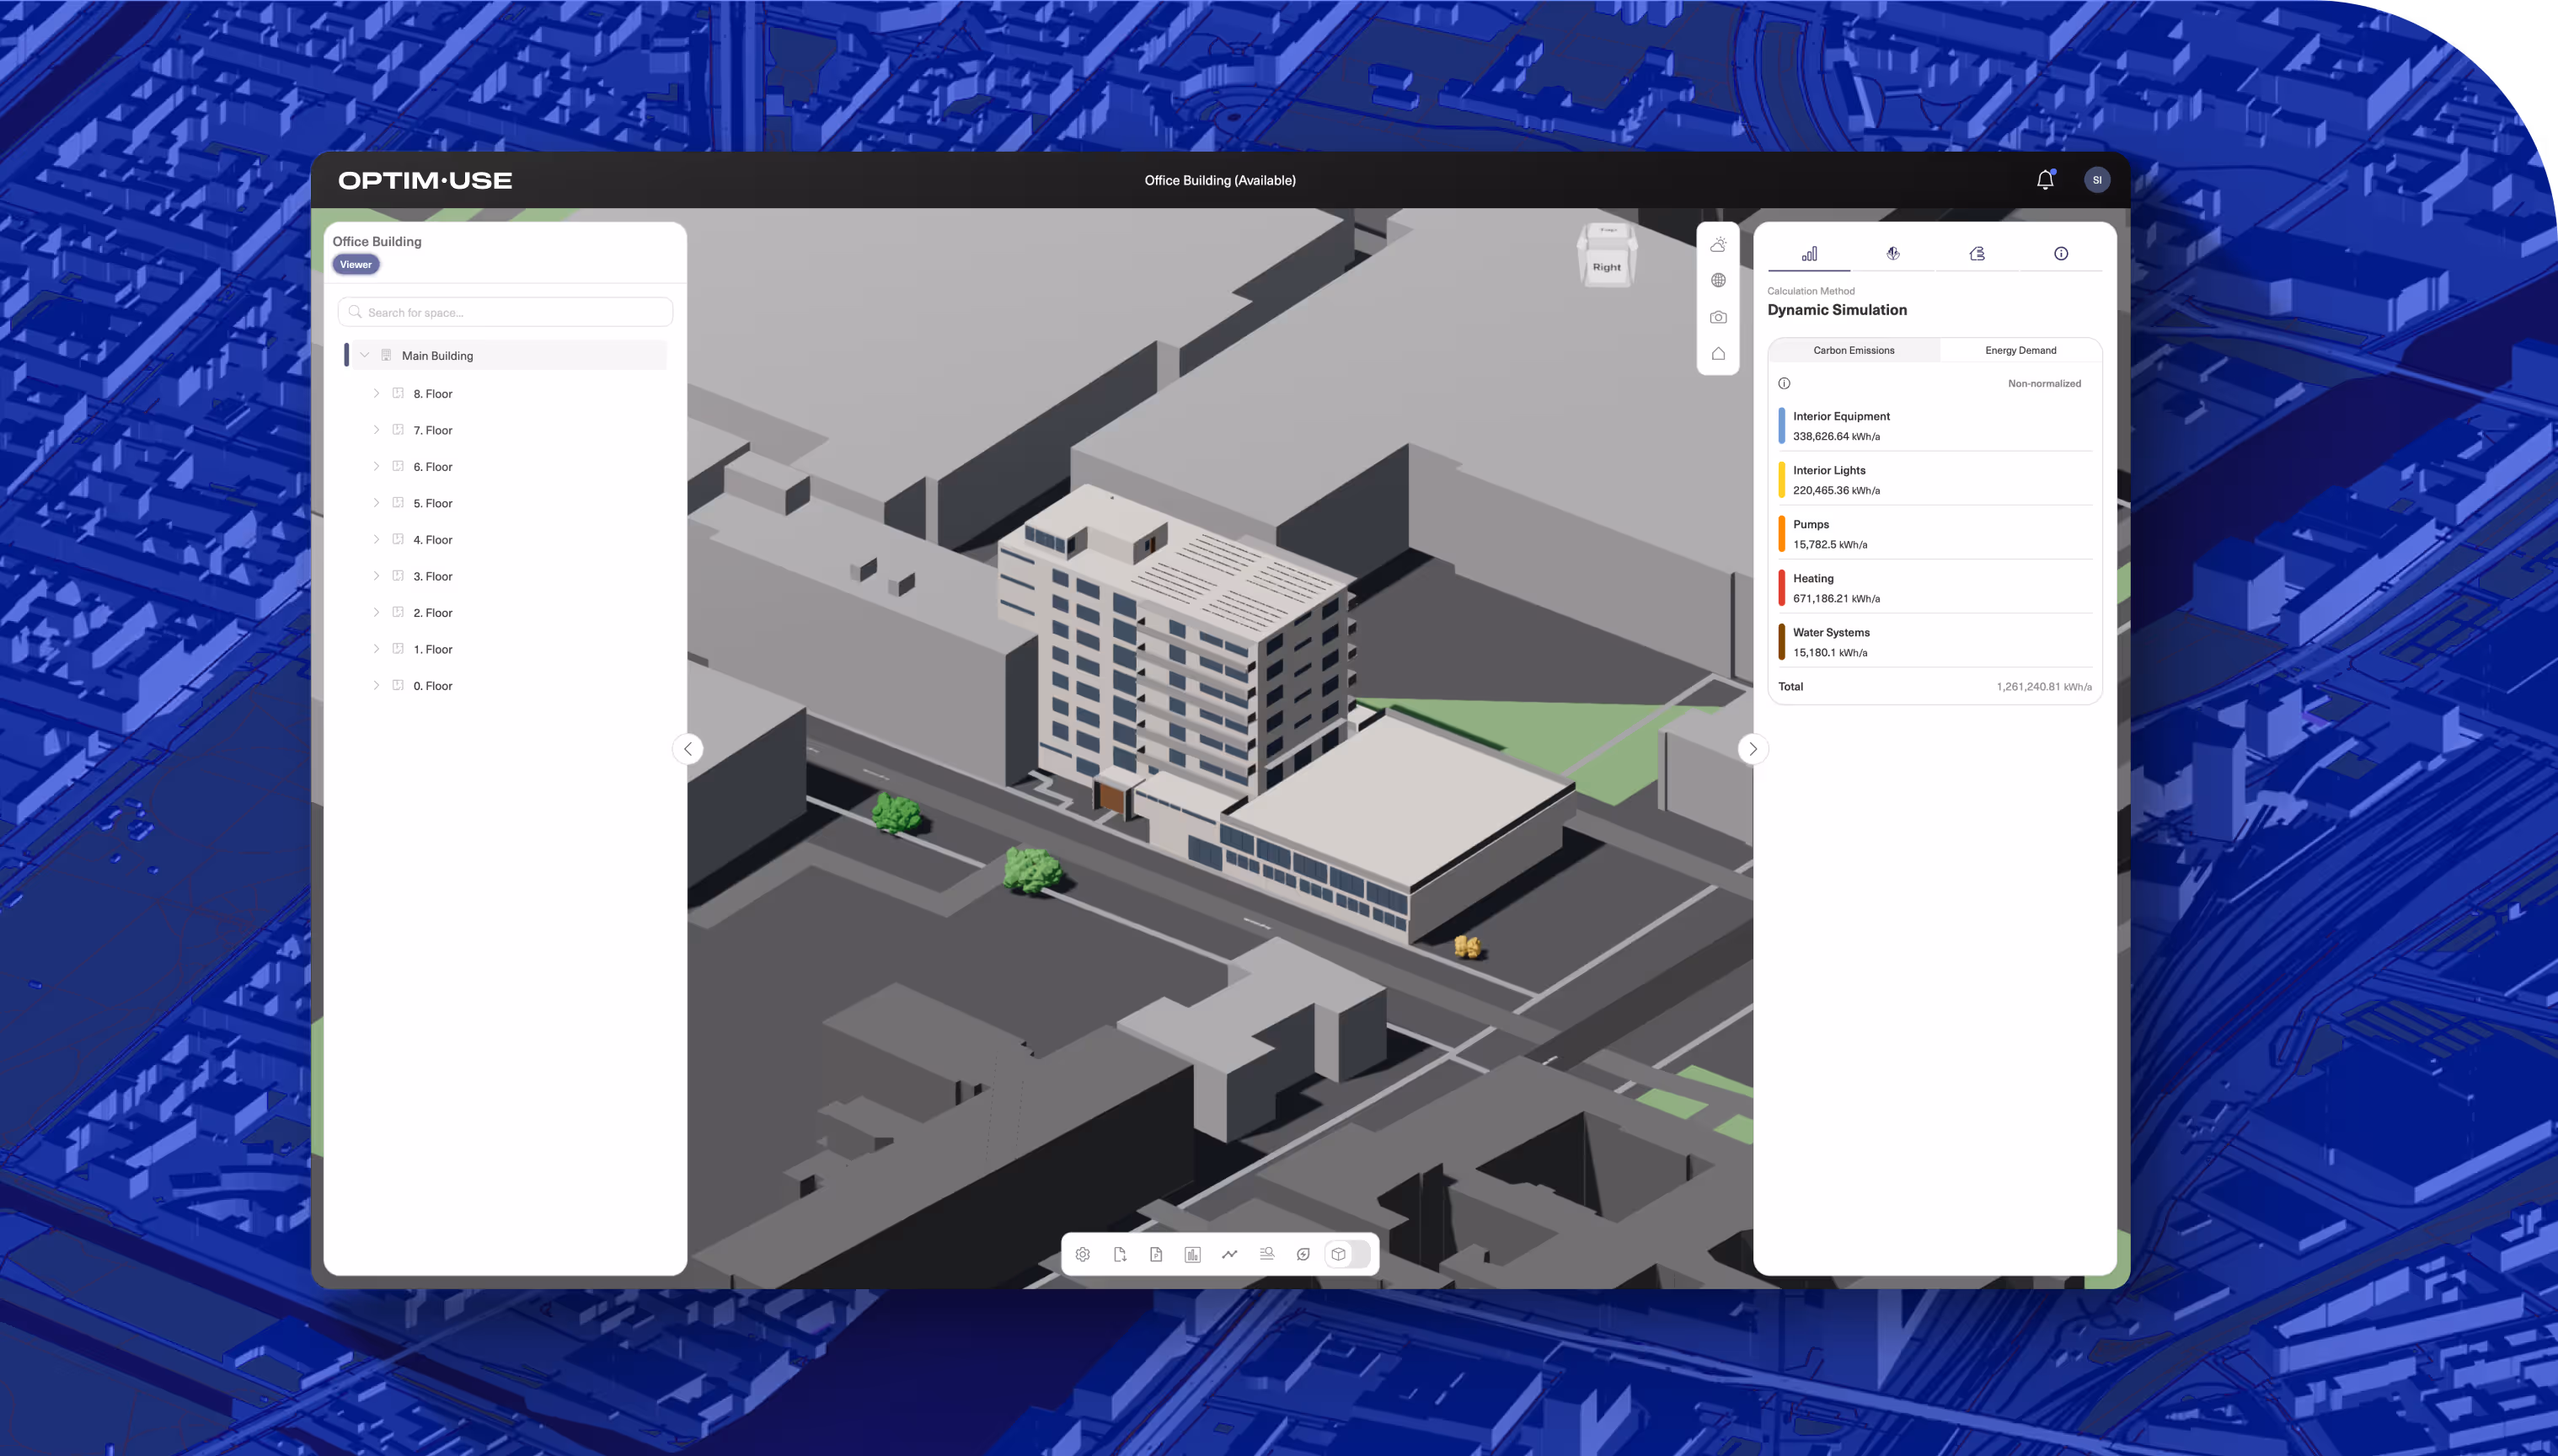
Task: Select Carbon Emissions segment
Action: point(1853,350)
